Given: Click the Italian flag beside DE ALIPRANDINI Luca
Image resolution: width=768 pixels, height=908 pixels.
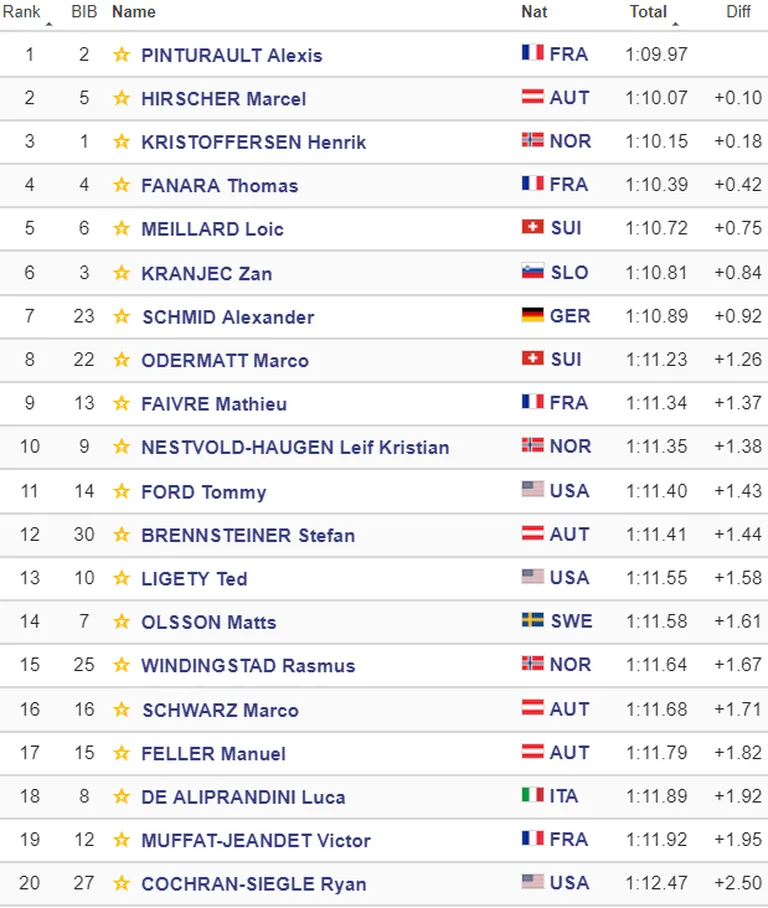Looking at the screenshot, I should point(533,795).
